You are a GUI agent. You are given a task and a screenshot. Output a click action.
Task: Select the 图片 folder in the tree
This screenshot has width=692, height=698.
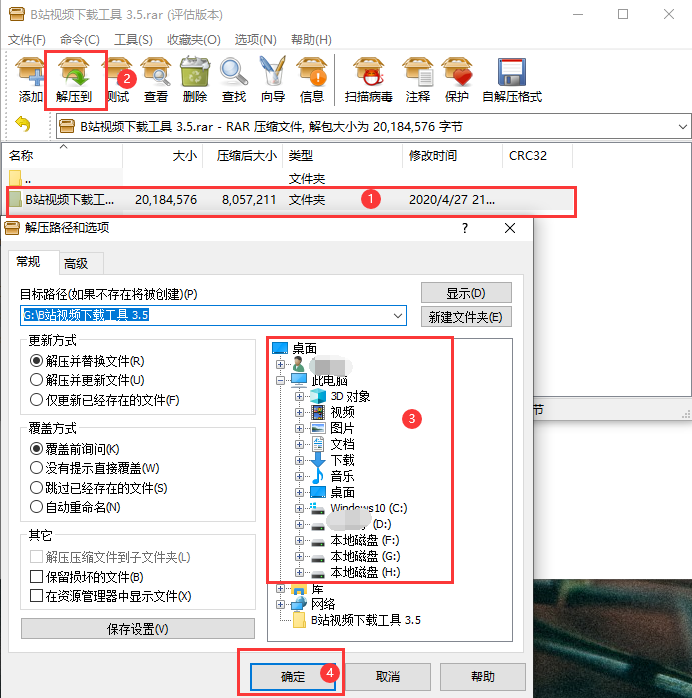tap(342, 428)
